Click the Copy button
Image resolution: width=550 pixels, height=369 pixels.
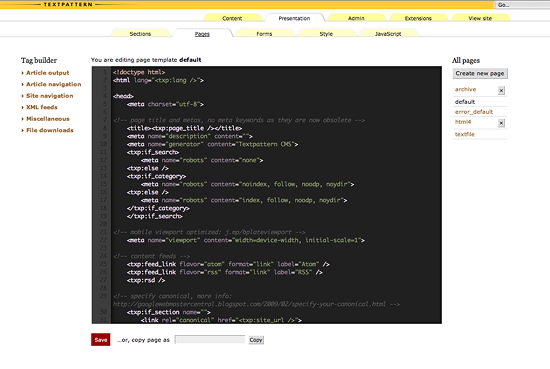coord(256,340)
